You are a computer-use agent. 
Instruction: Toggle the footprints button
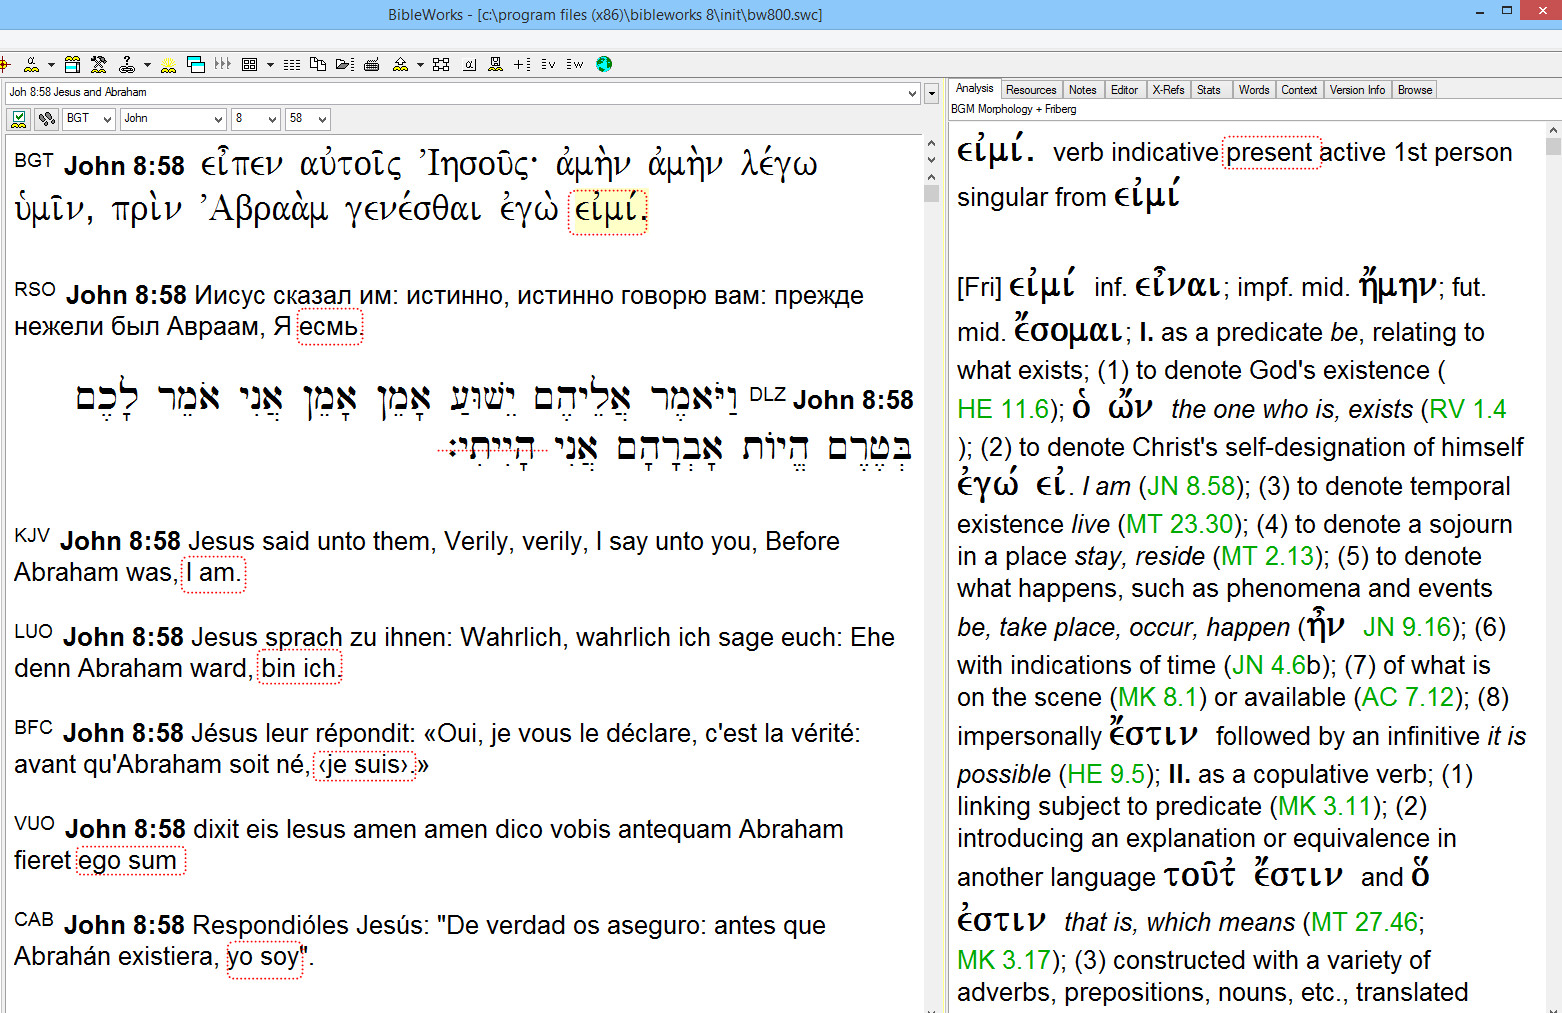(46, 119)
